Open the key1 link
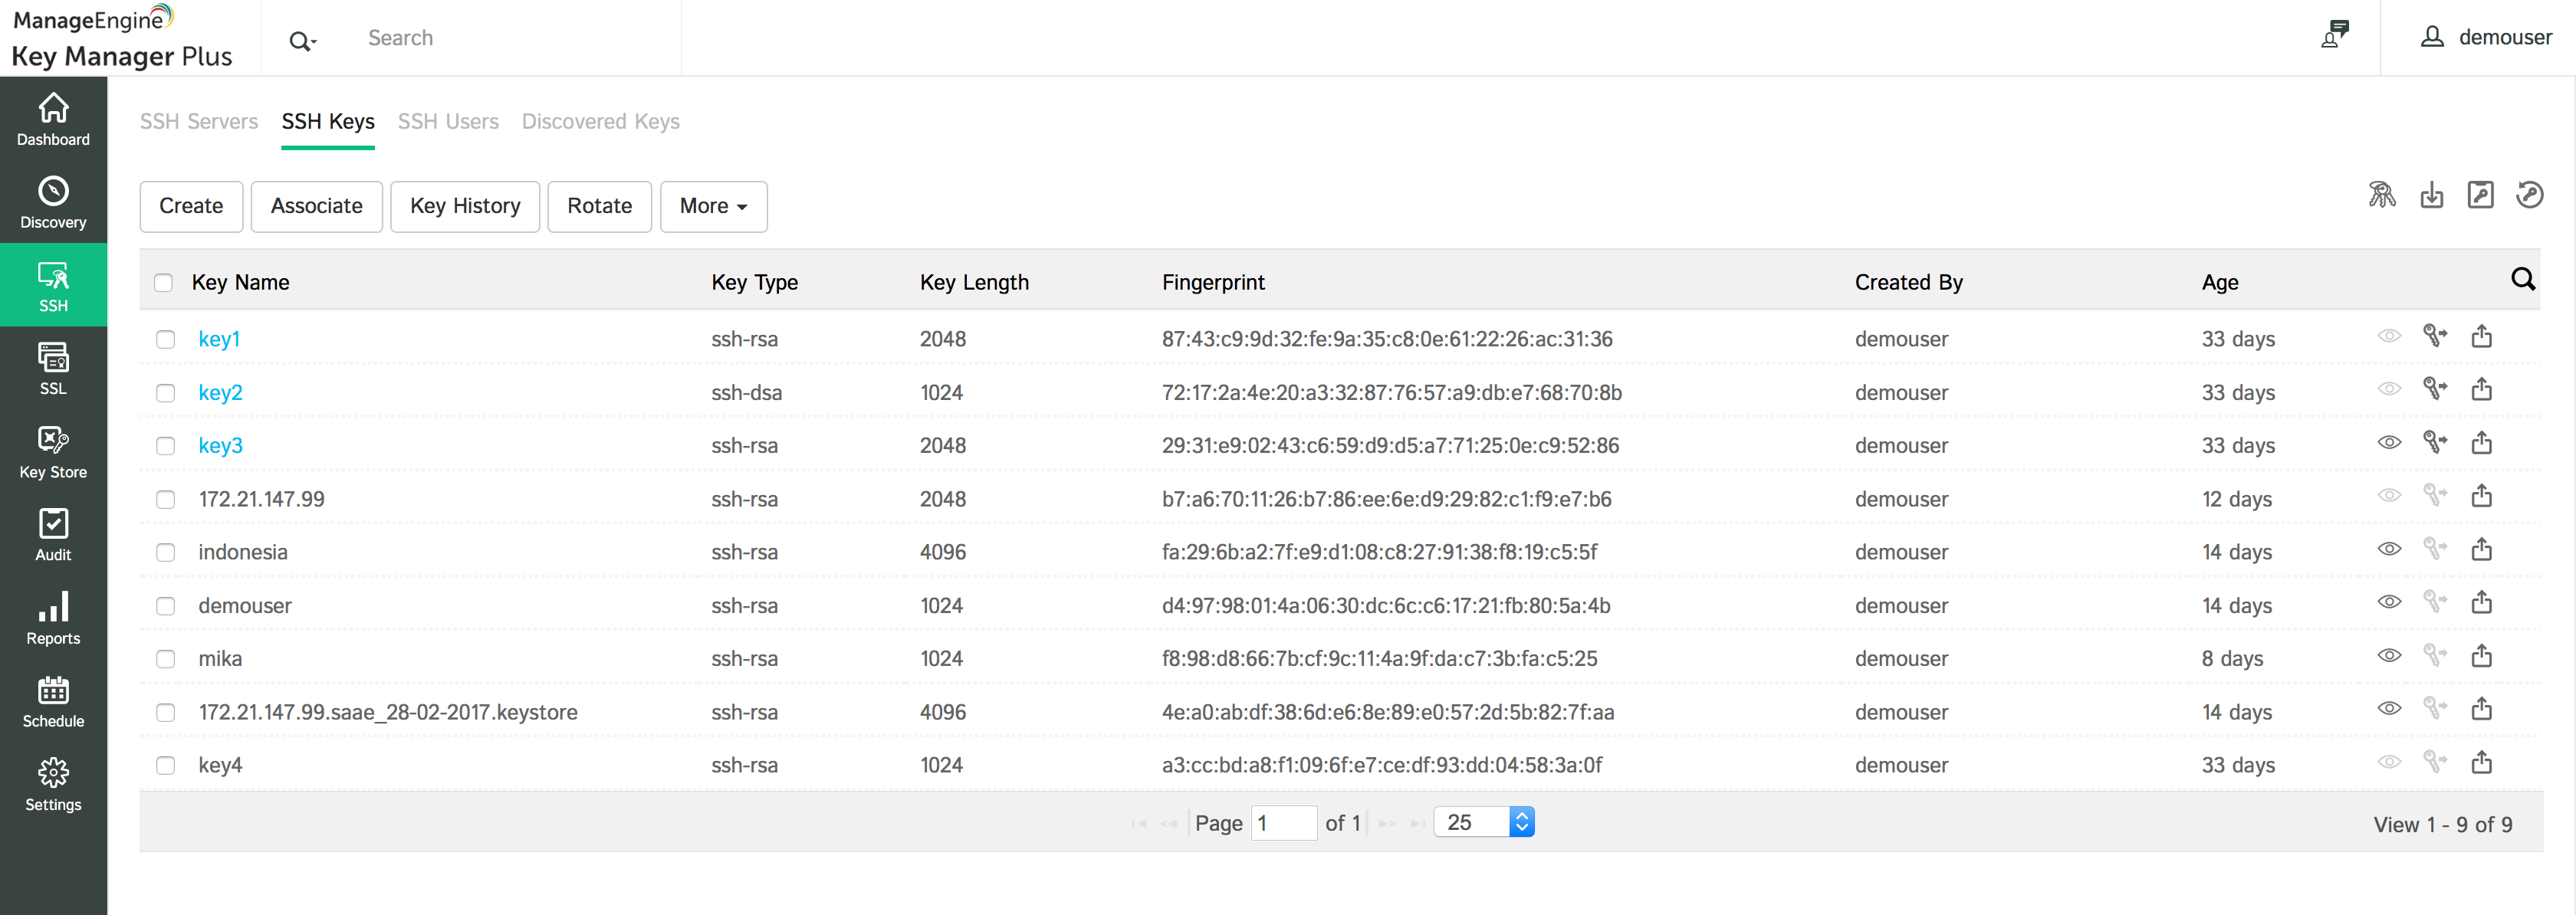The image size is (2576, 915). (219, 339)
